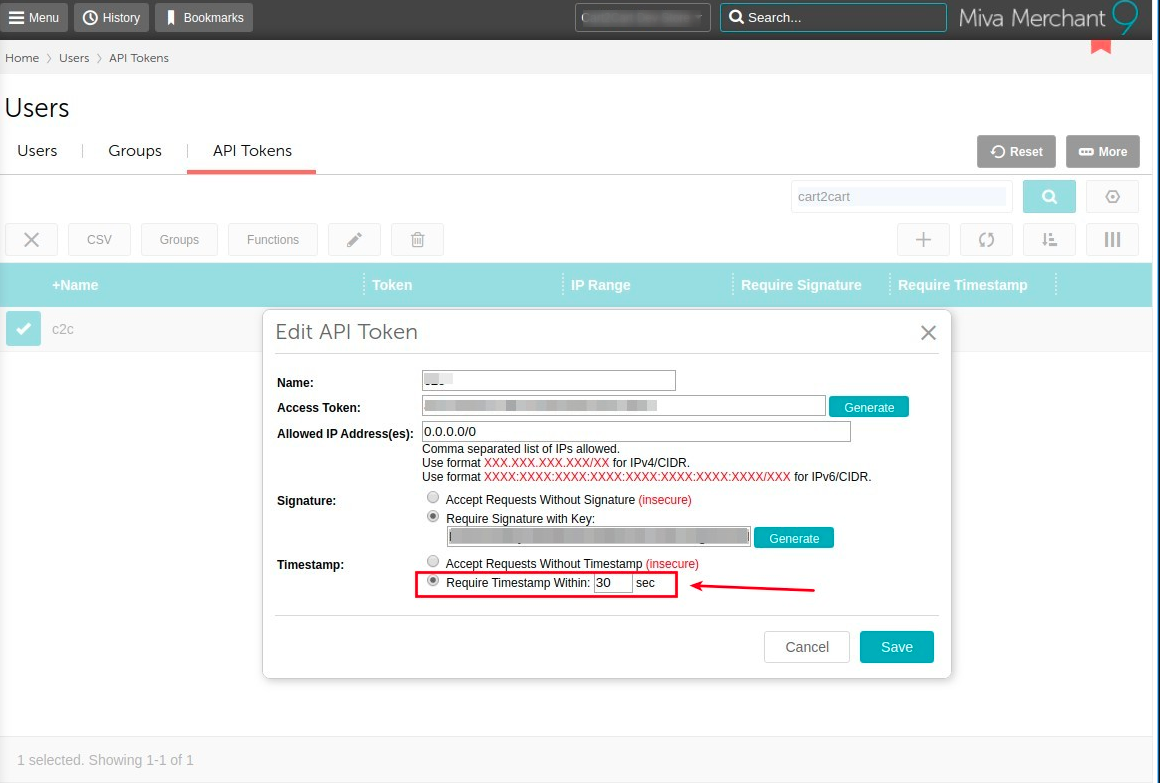Generate a new access token
The height and width of the screenshot is (783, 1160).
(868, 407)
